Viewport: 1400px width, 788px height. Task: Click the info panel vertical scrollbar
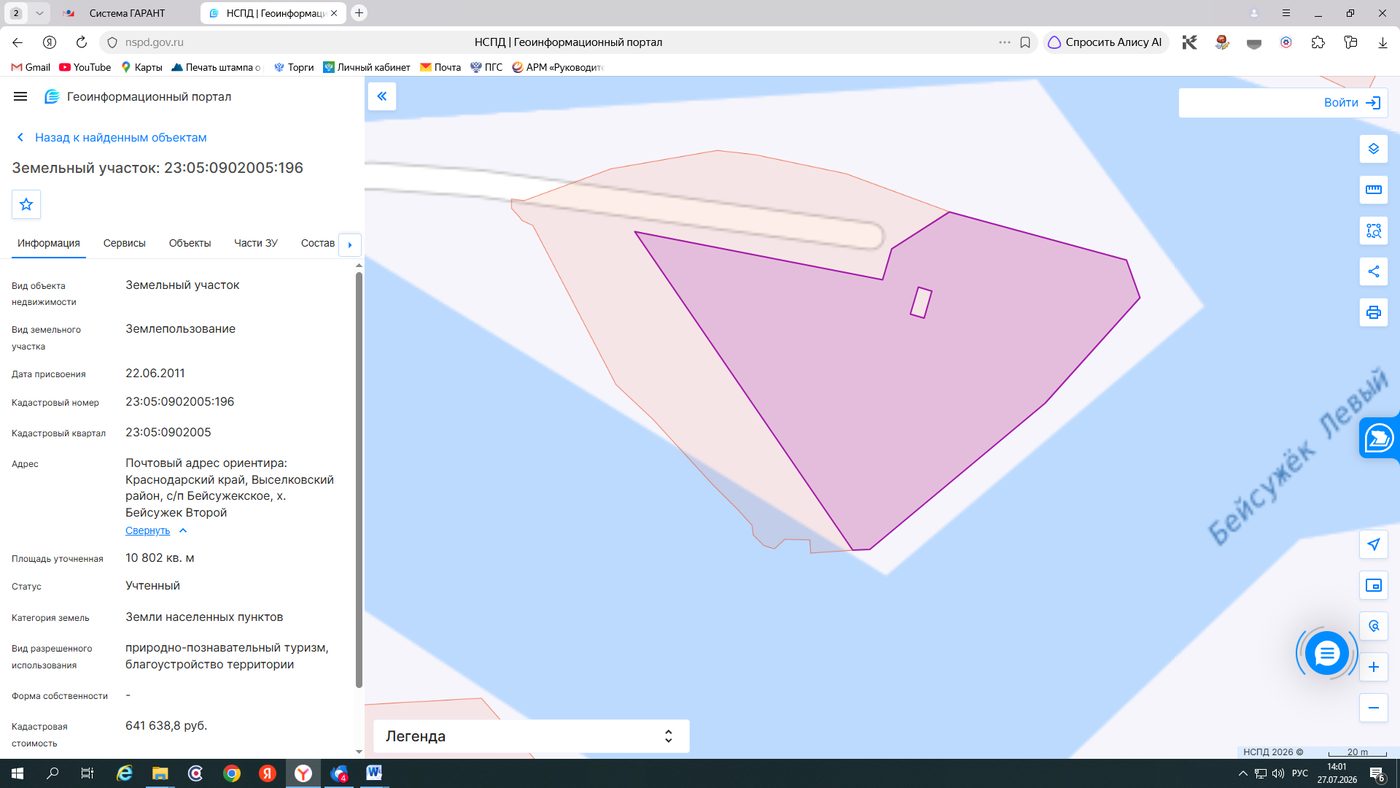coord(359,480)
